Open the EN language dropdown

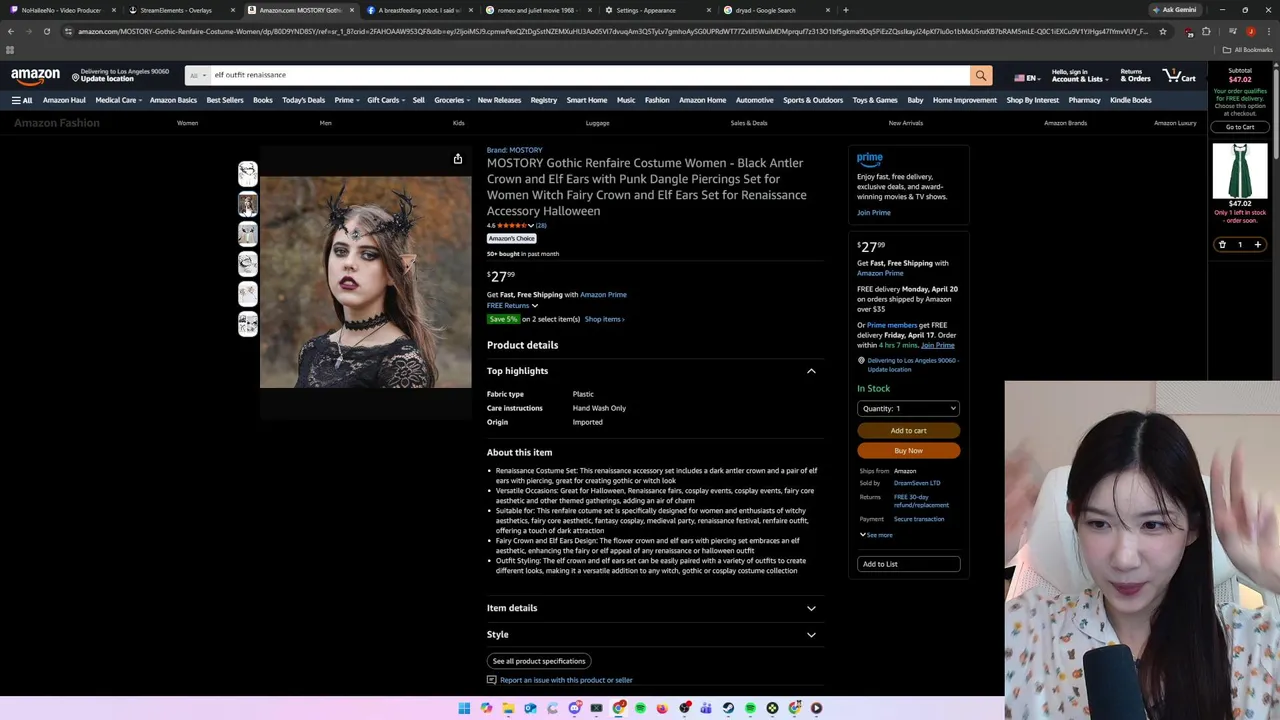click(1026, 78)
